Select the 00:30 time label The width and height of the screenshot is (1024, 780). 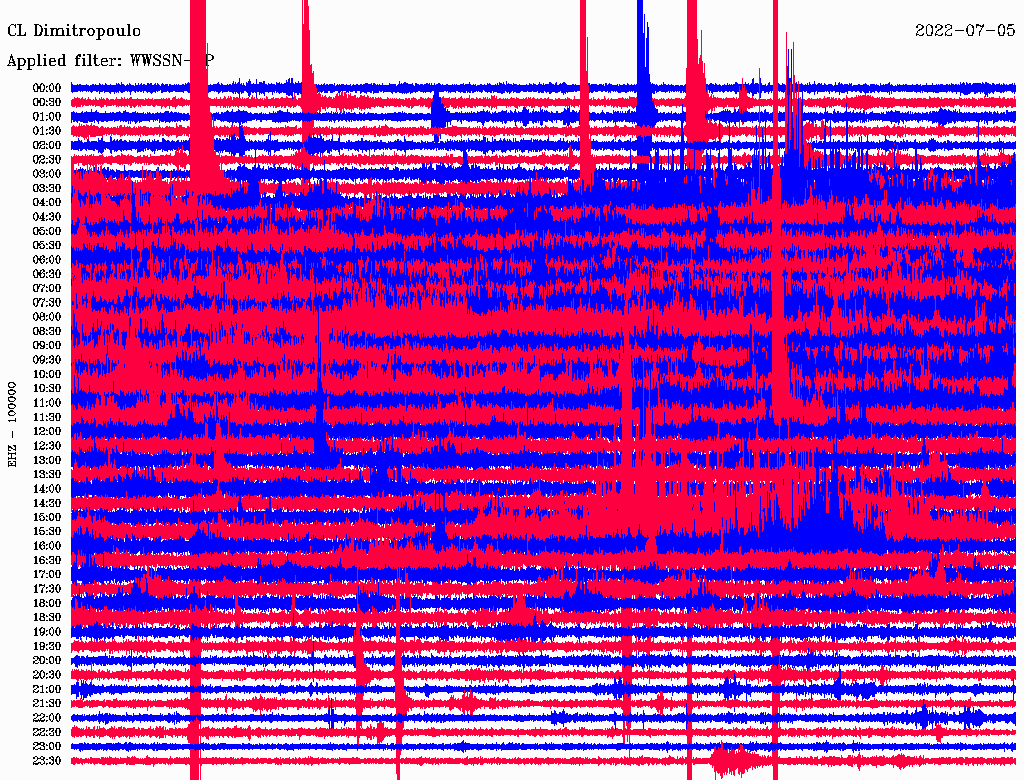(47, 102)
